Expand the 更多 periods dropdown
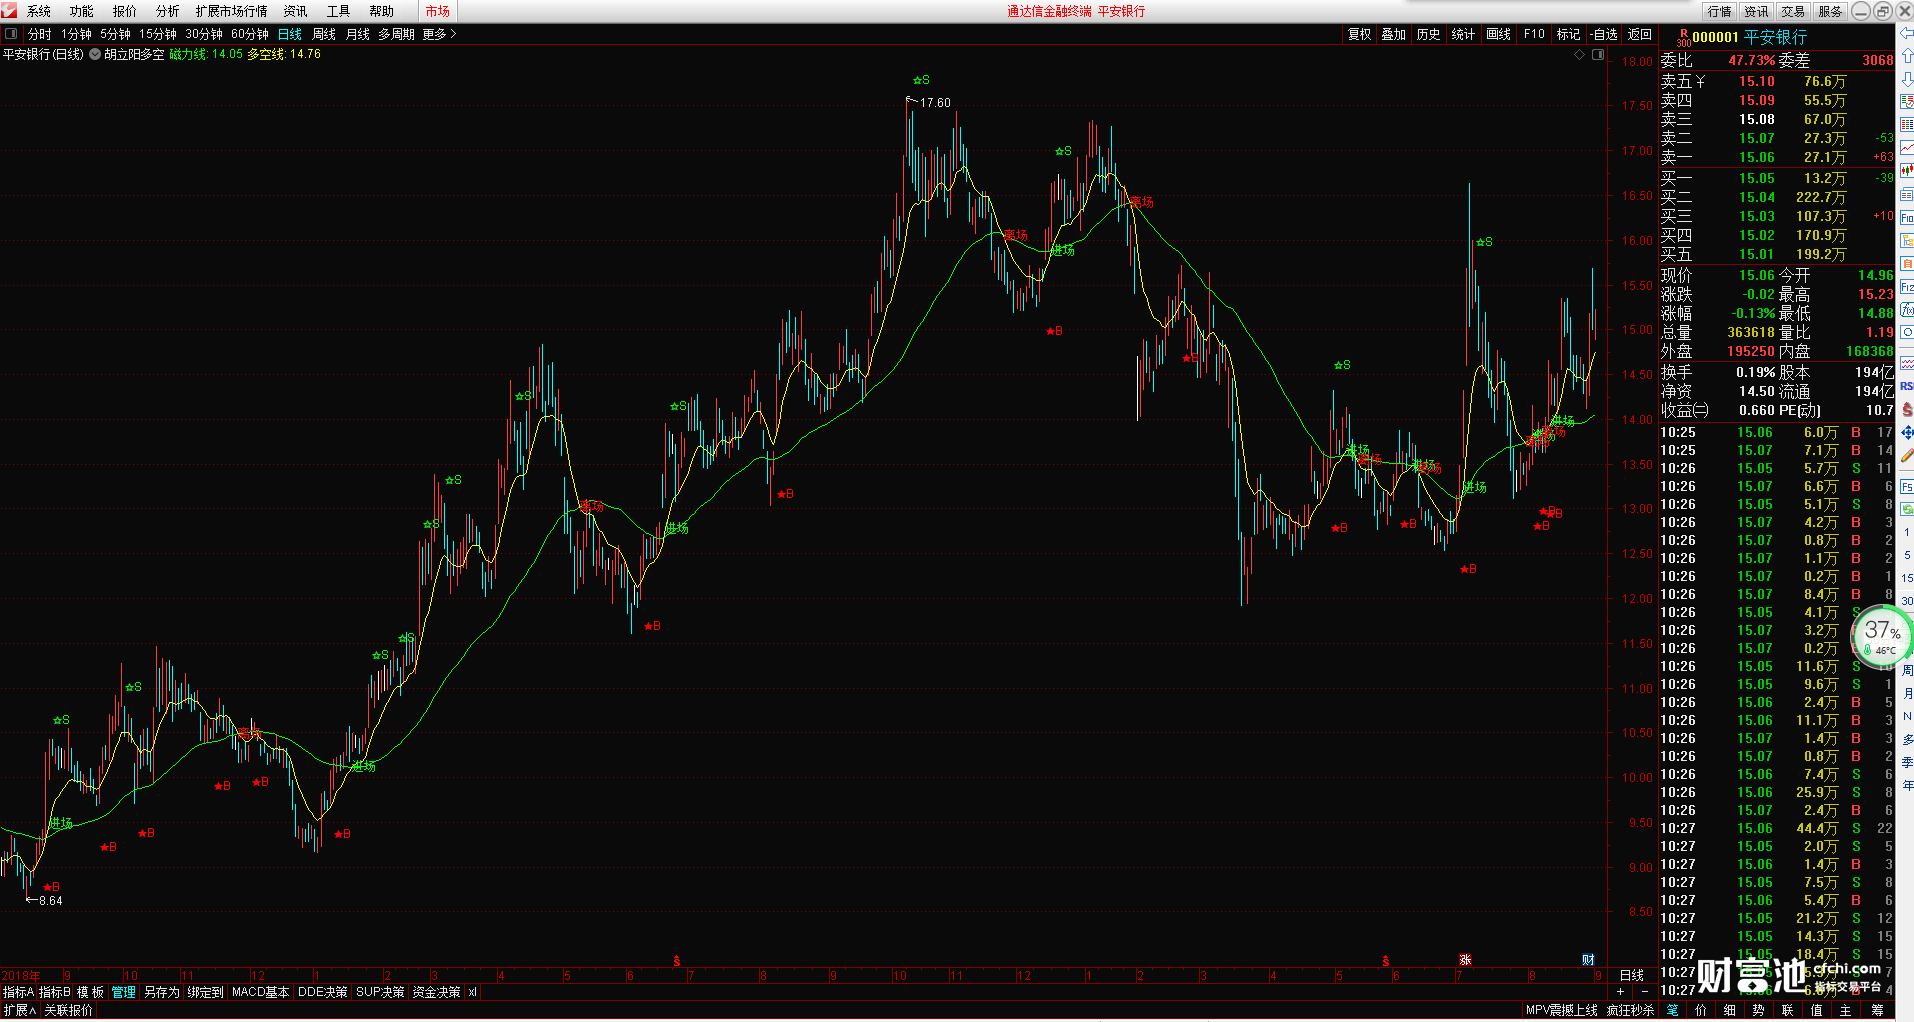1914x1022 pixels. pyautogui.click(x=439, y=34)
